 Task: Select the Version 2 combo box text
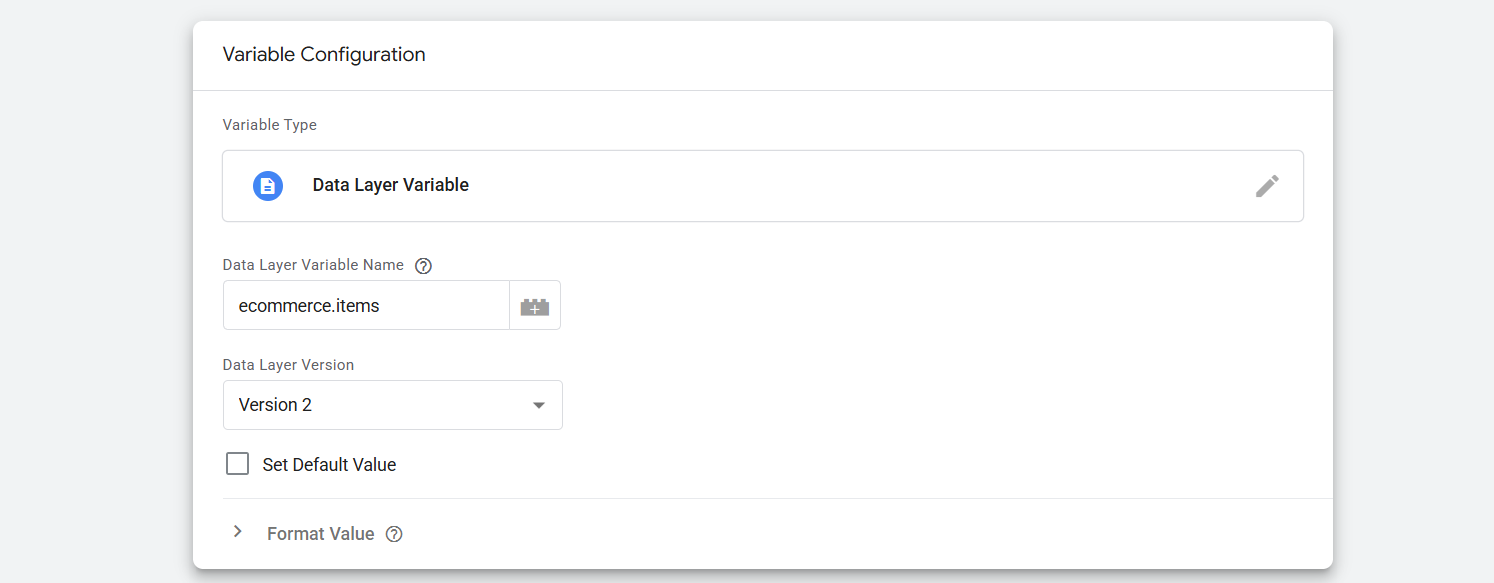point(276,405)
